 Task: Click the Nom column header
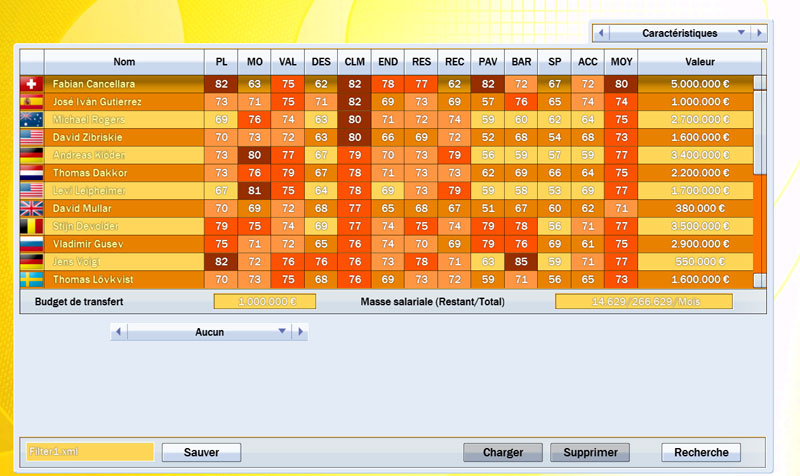tap(124, 62)
